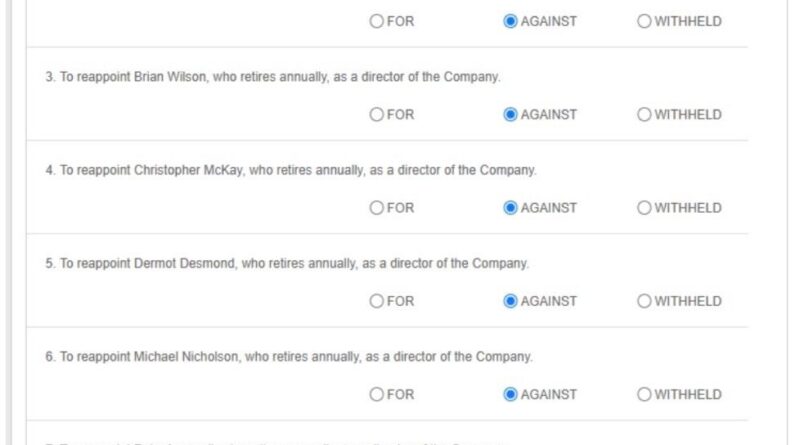
Task: Pick AGAINST for Christopher McKay resolution
Action: (x=511, y=208)
